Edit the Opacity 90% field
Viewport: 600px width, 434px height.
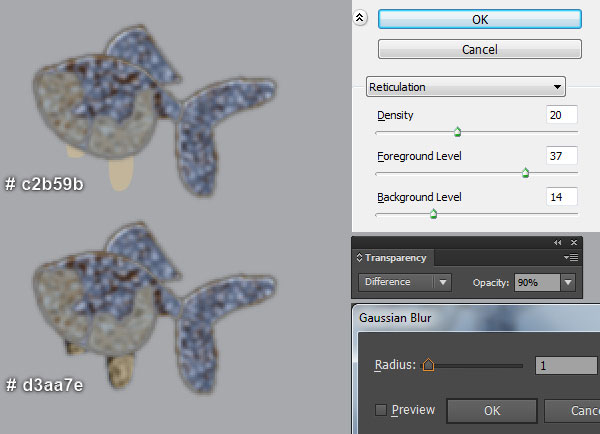tap(537, 282)
